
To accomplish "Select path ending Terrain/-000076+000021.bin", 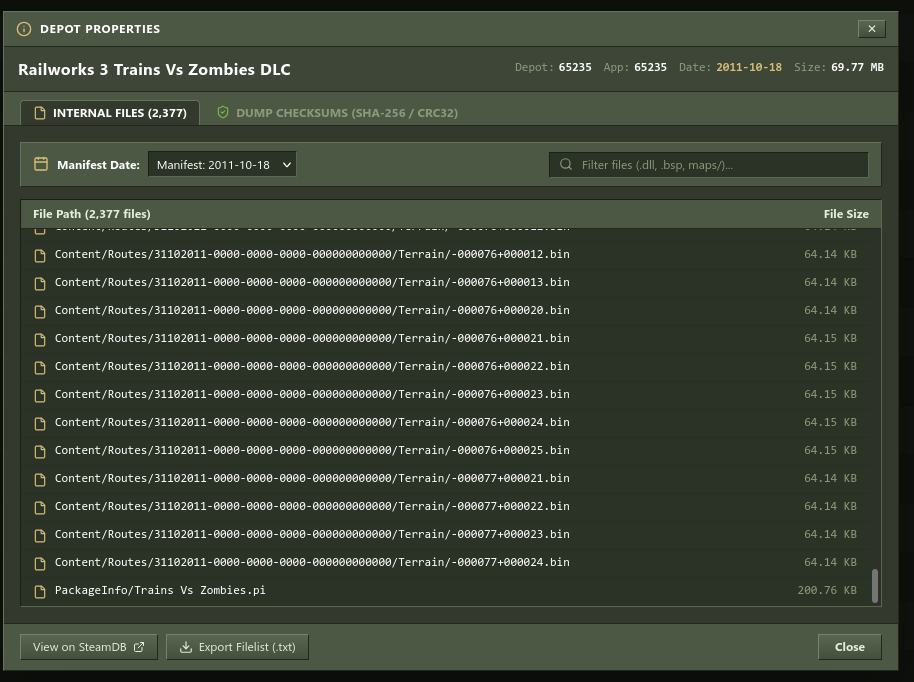I will (312, 338).
